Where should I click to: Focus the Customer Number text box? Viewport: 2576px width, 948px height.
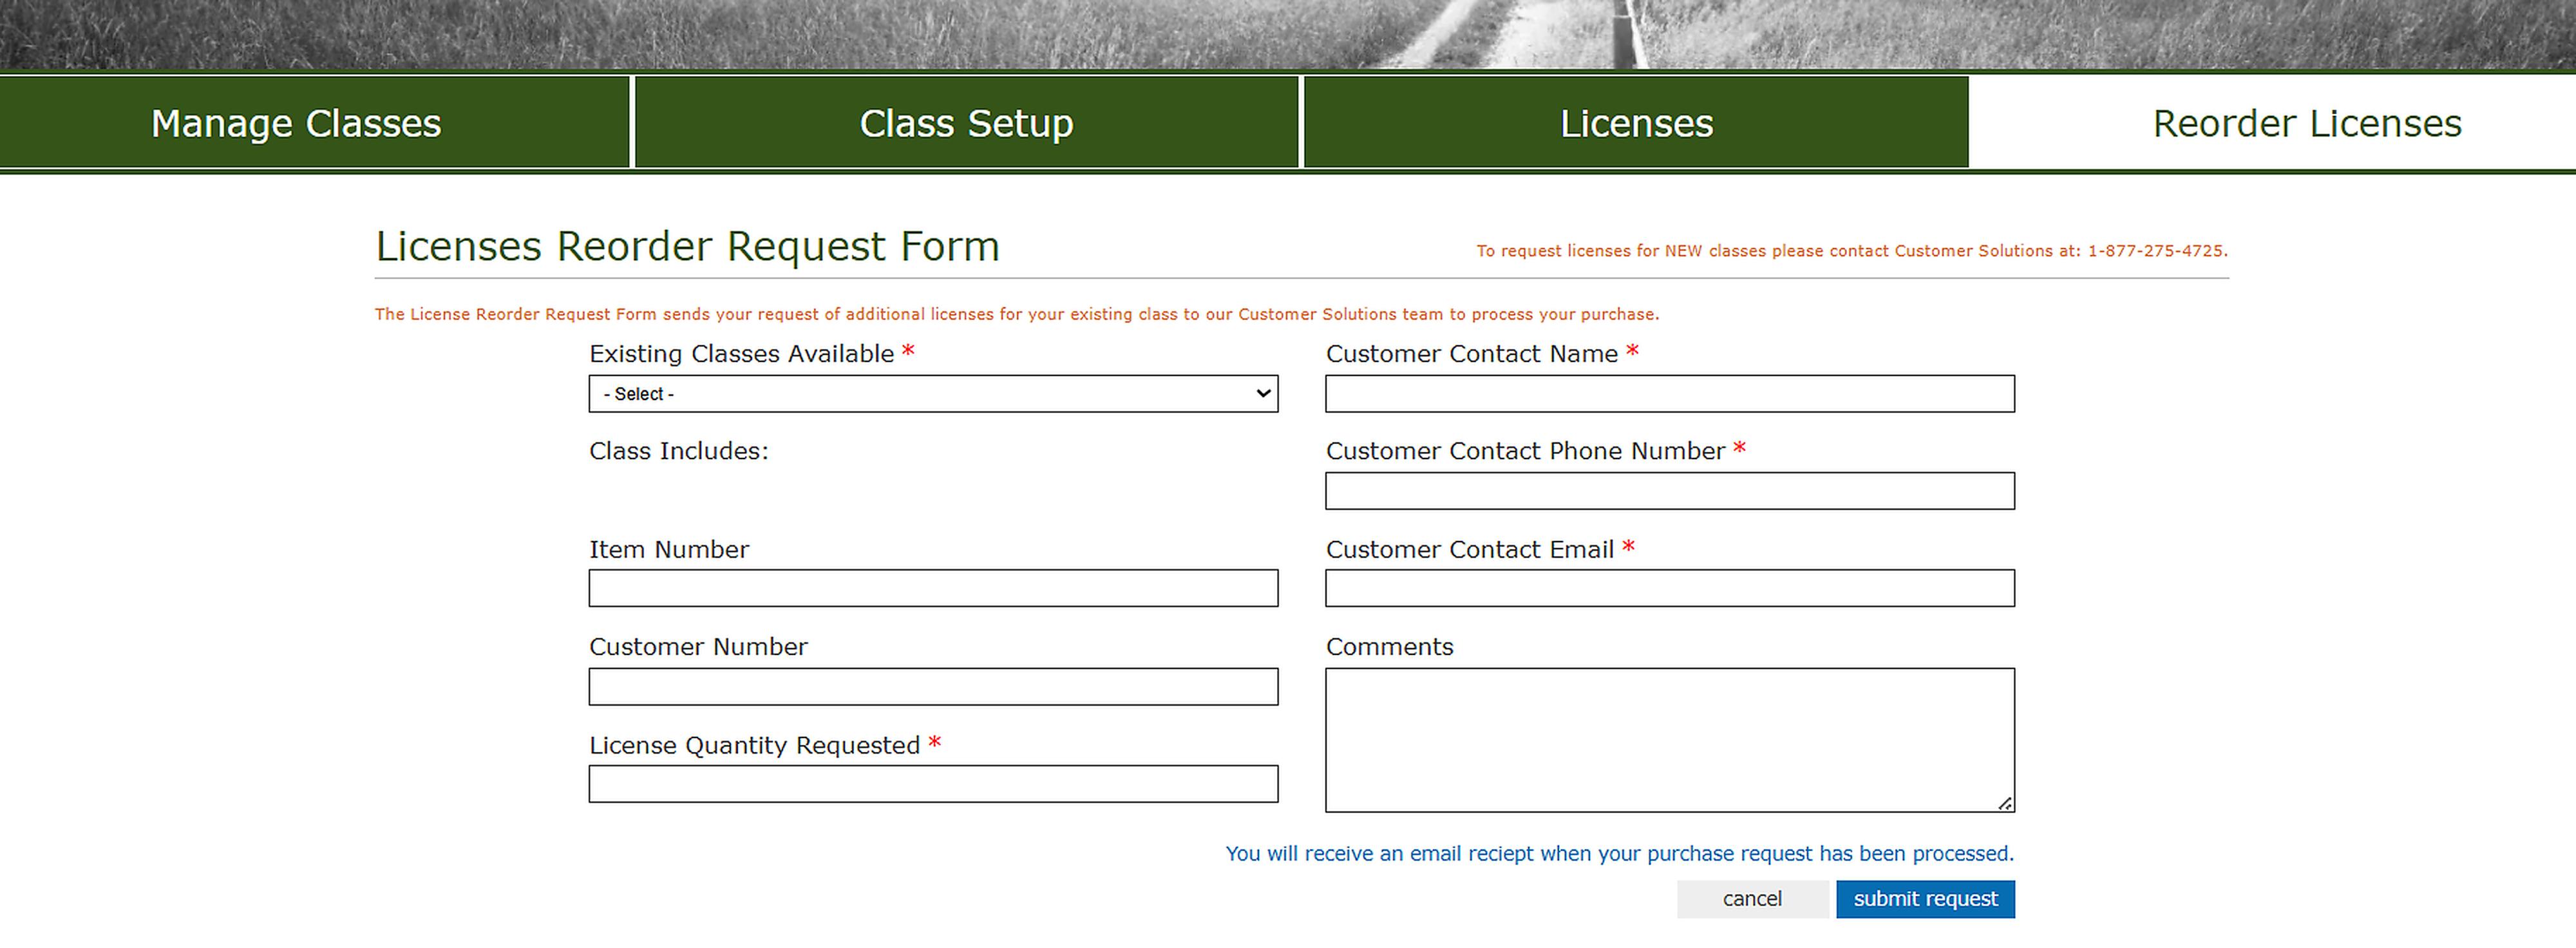tap(933, 687)
